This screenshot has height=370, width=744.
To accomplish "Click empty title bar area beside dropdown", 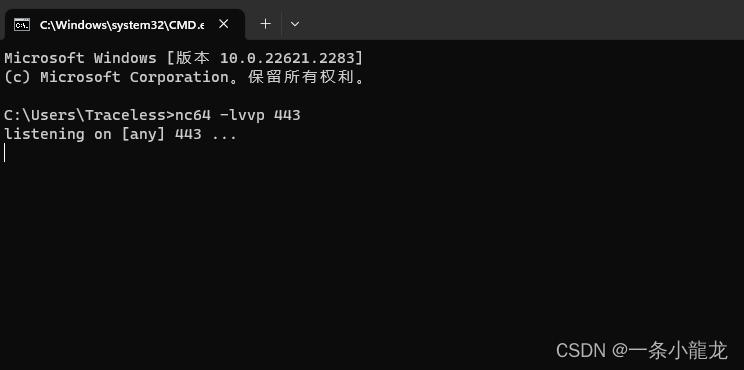I will point(522,20).
